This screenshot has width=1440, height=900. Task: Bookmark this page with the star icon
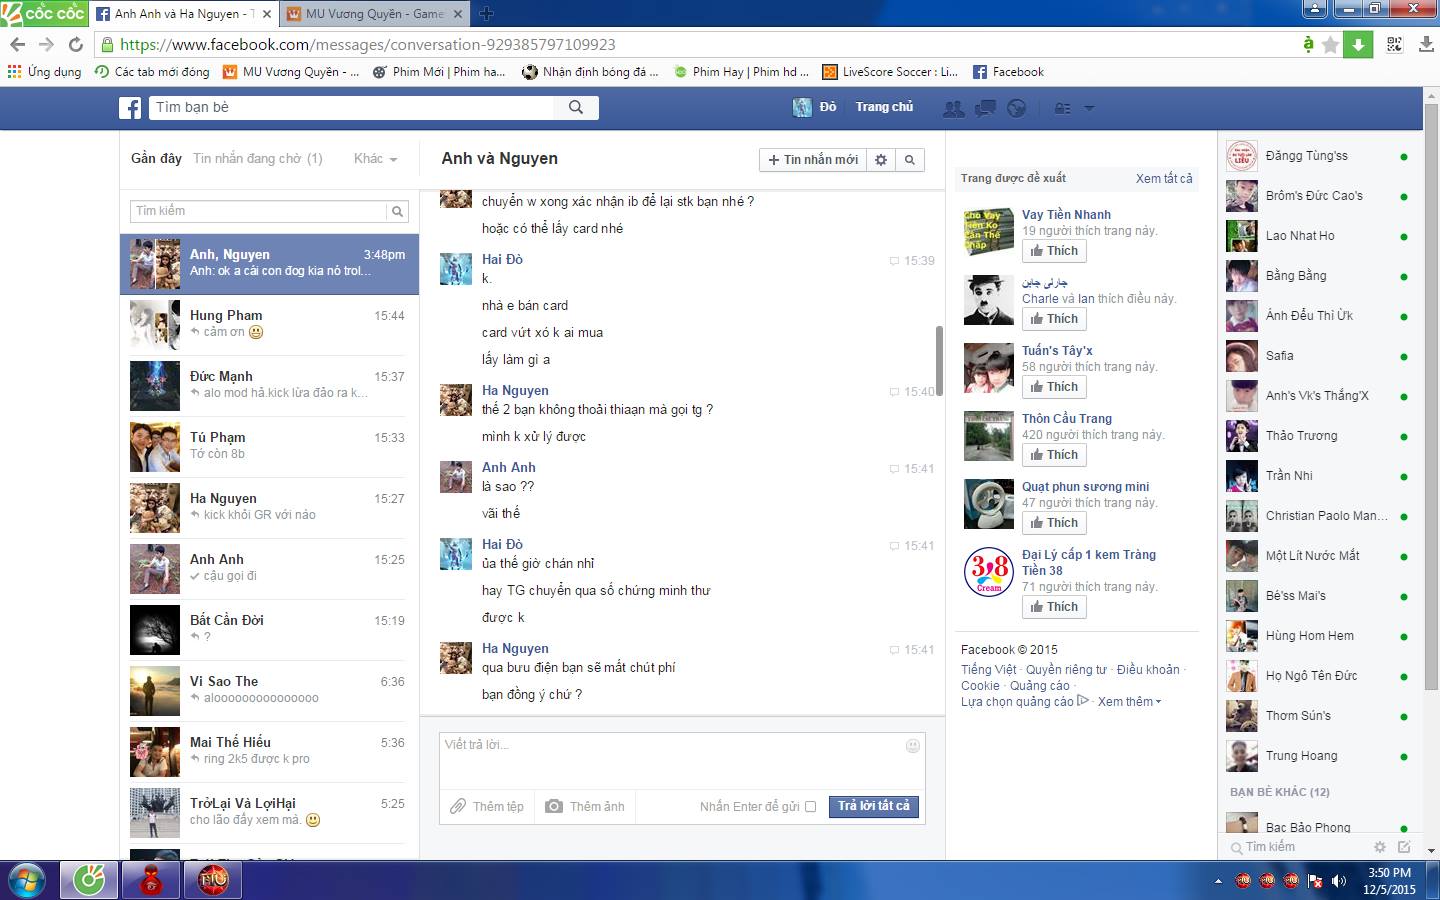point(1330,45)
